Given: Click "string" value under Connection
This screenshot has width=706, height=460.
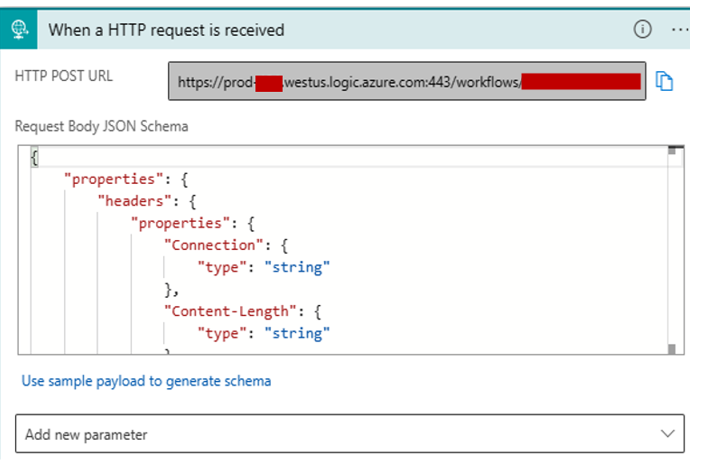Looking at the screenshot, I should pos(297,267).
